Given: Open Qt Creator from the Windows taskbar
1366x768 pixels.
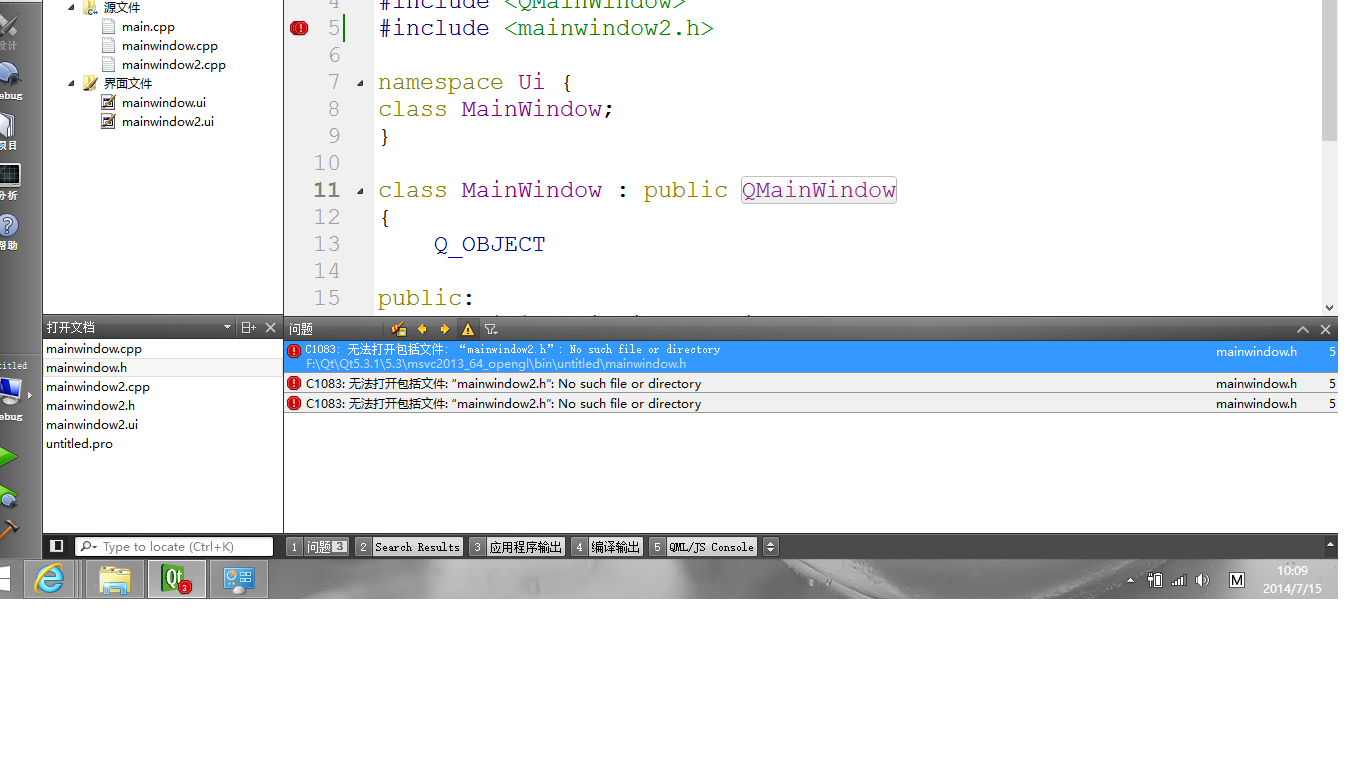Looking at the screenshot, I should click(x=177, y=579).
